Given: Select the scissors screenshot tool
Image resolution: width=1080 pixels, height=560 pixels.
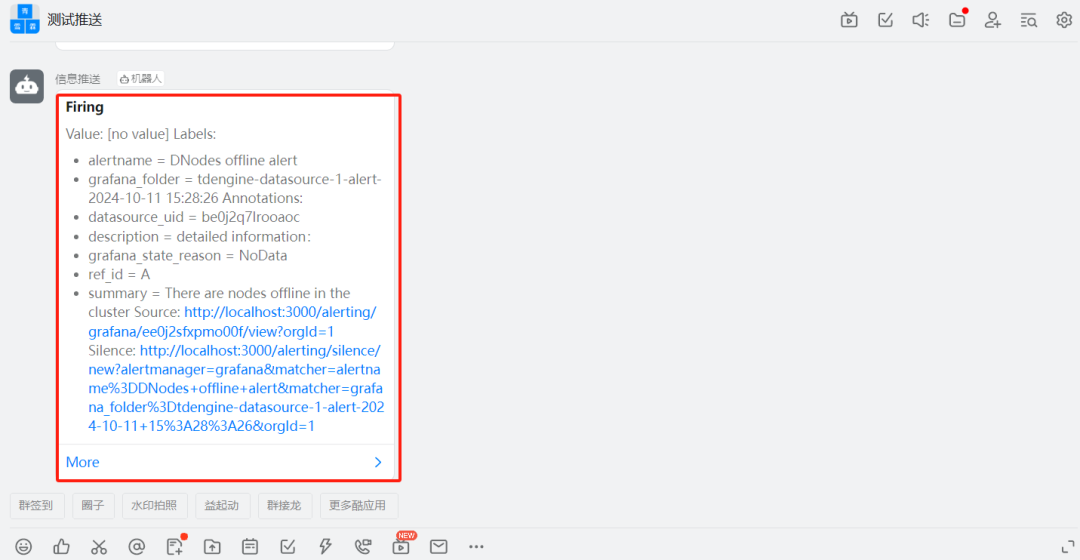Looking at the screenshot, I should coord(99,547).
